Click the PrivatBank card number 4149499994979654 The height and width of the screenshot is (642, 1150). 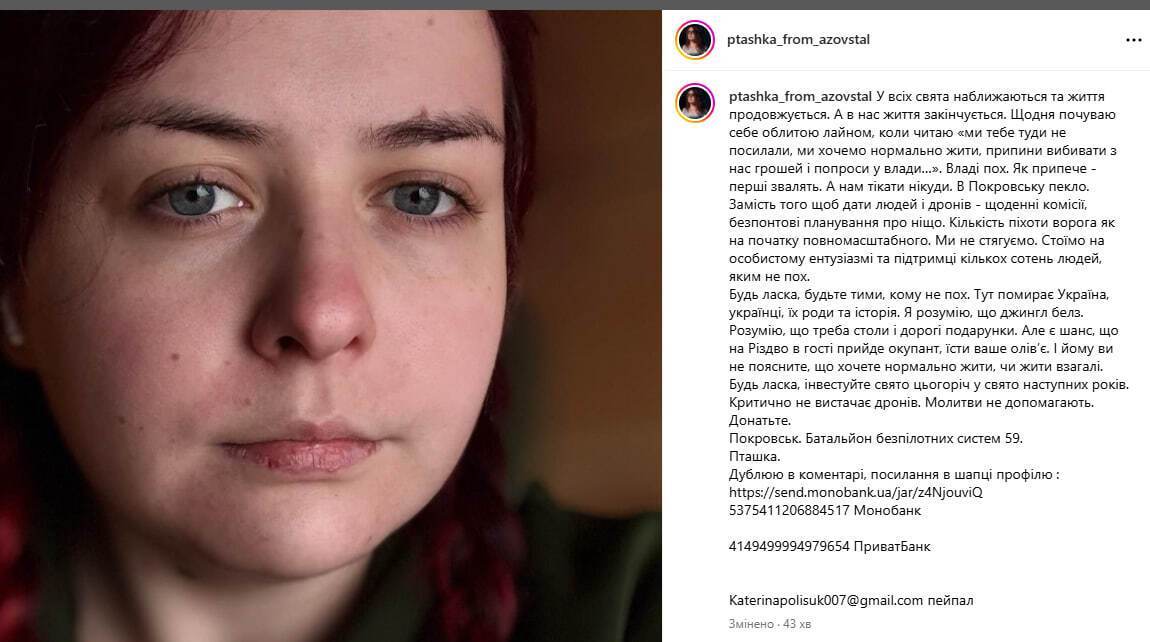789,546
